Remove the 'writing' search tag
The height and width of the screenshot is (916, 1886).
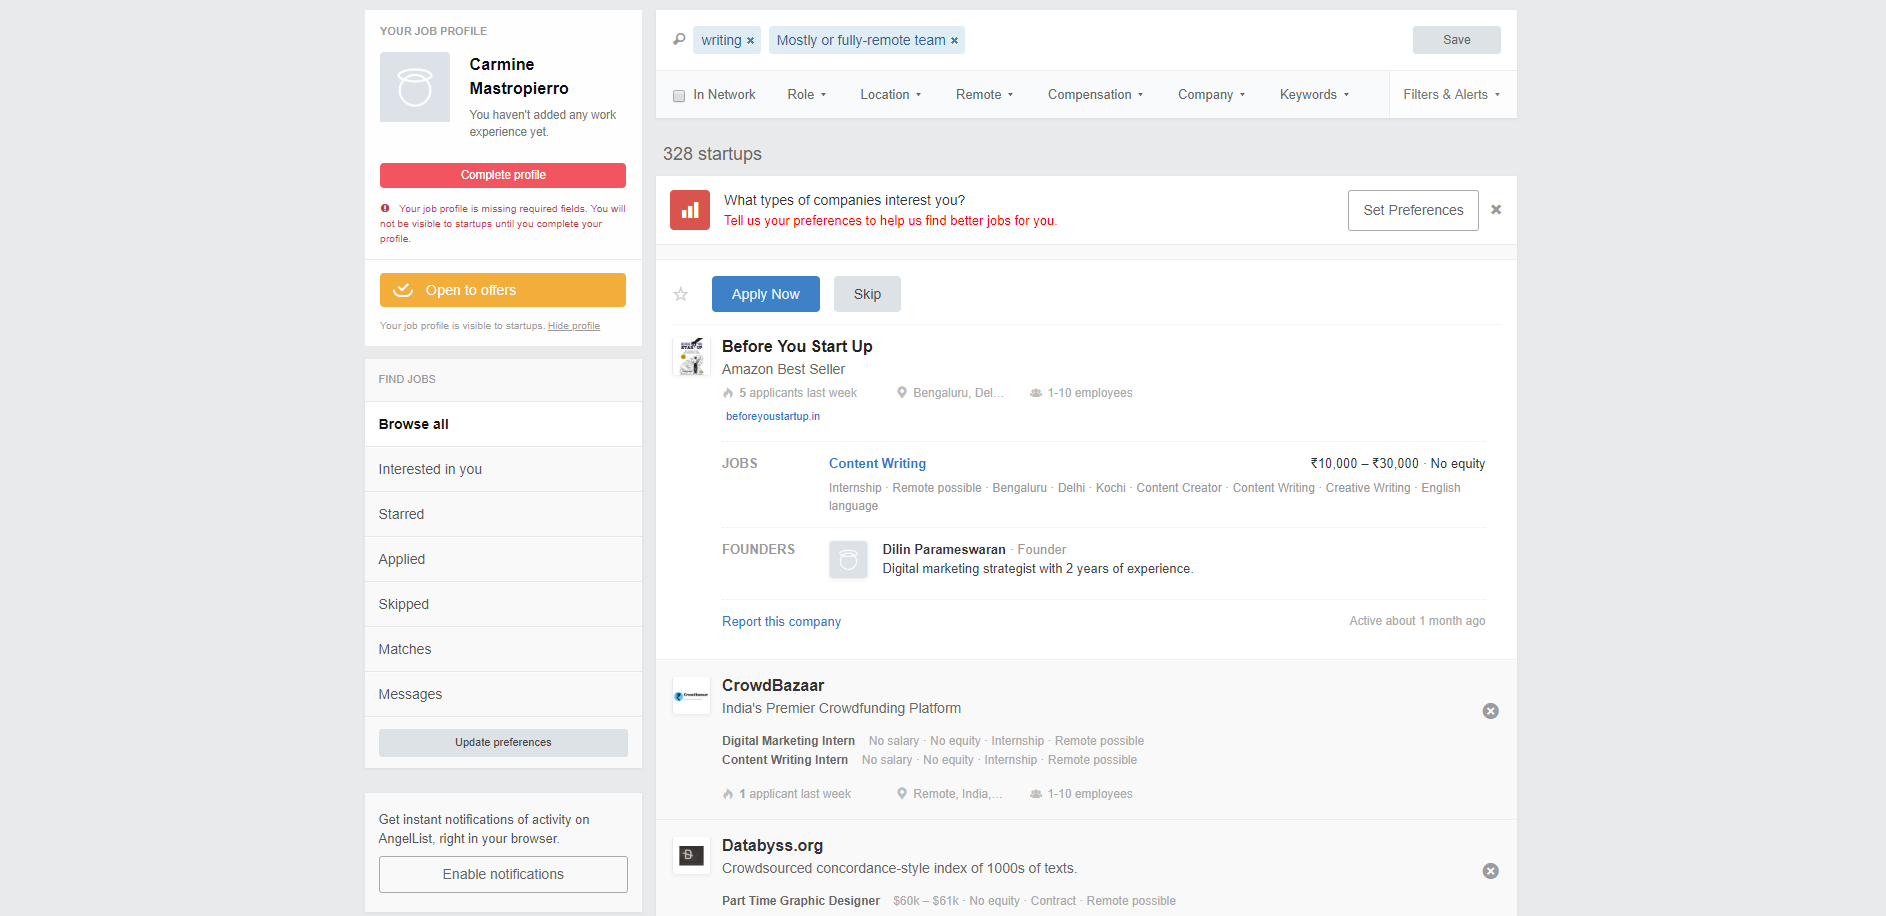[x=750, y=41]
